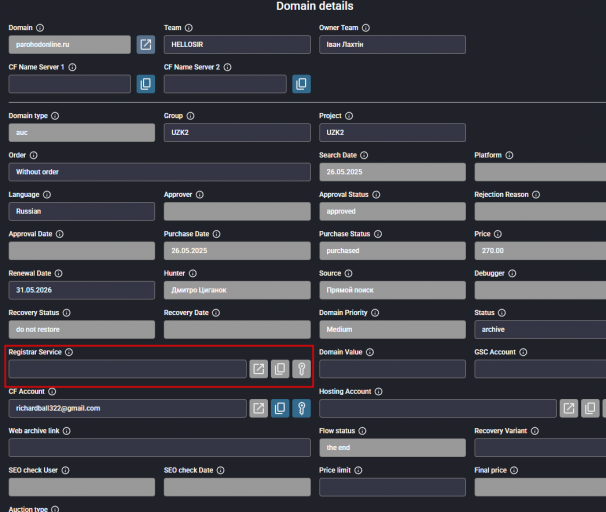Open the CF Account external link icon
This screenshot has width=606, height=512.
[259, 408]
